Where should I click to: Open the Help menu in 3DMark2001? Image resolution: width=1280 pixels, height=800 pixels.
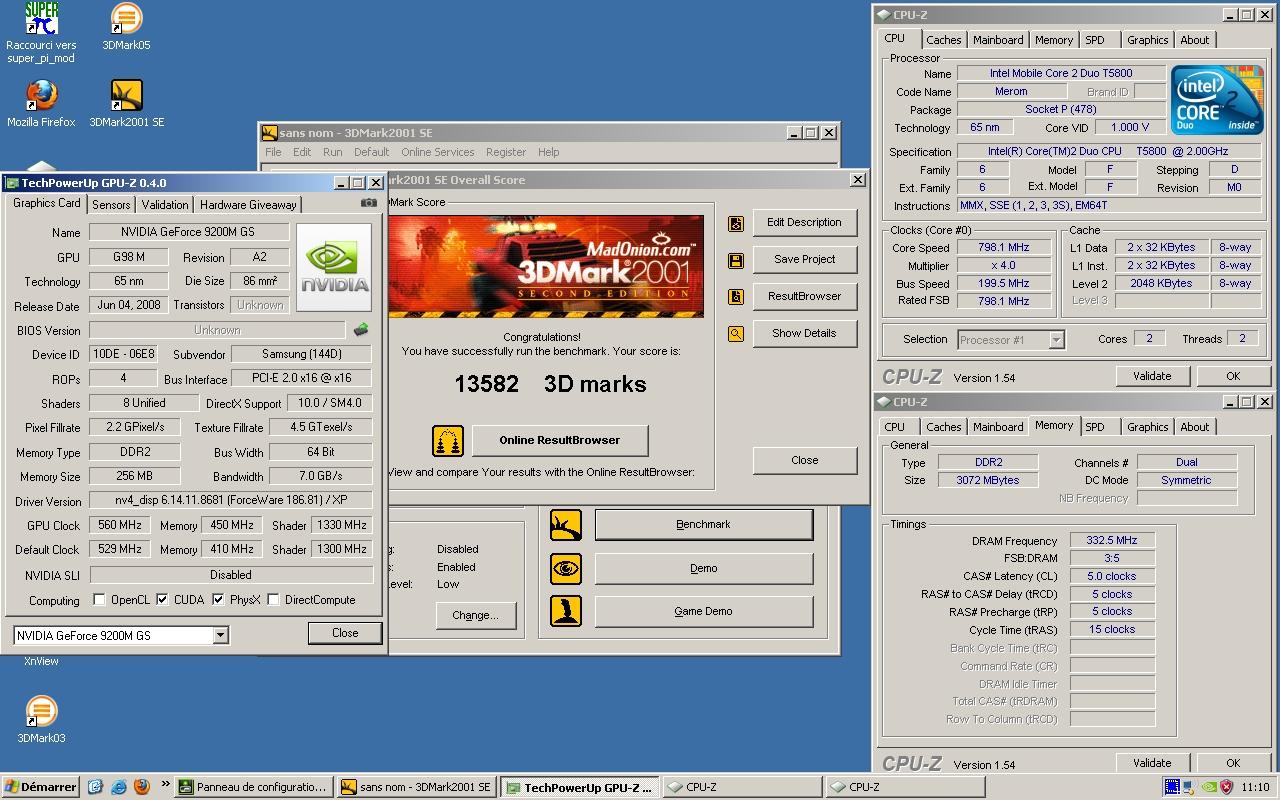[x=548, y=152]
